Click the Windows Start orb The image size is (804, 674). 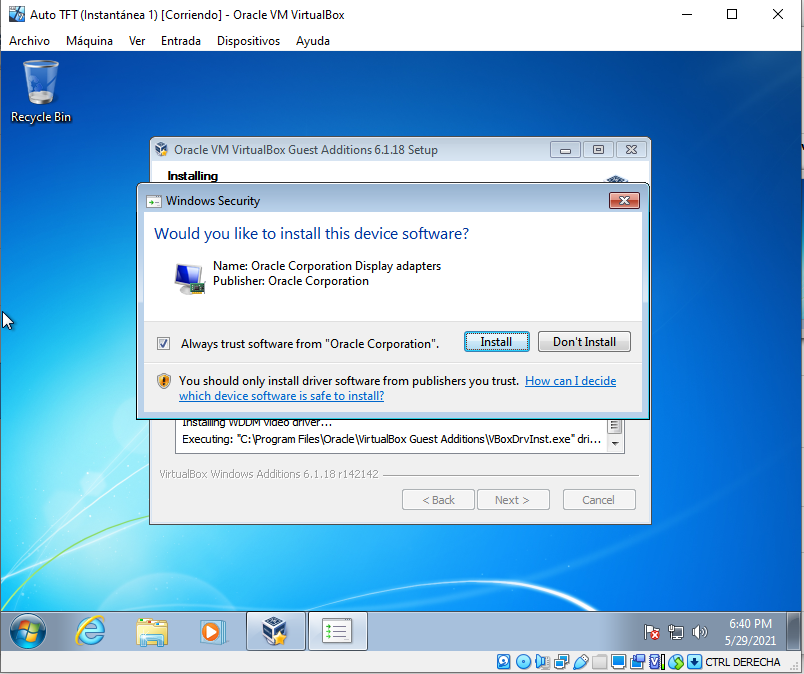28,631
